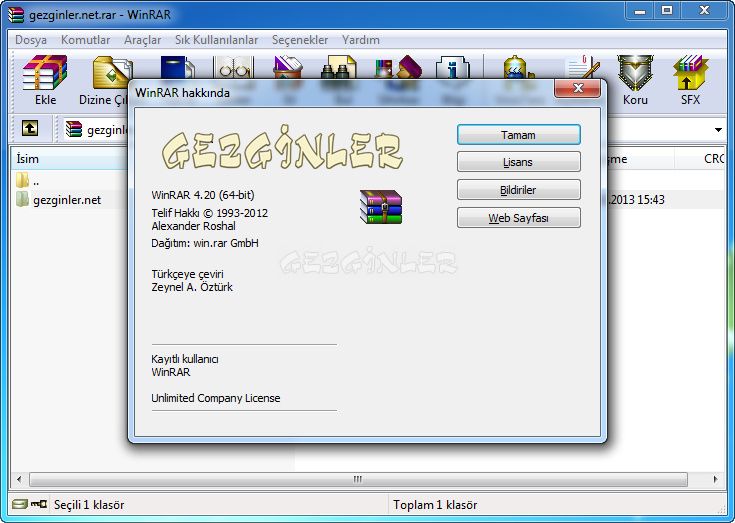Click 'Telif Hakkı © 1993-2012' text
This screenshot has height=523, width=735.
tap(210, 213)
